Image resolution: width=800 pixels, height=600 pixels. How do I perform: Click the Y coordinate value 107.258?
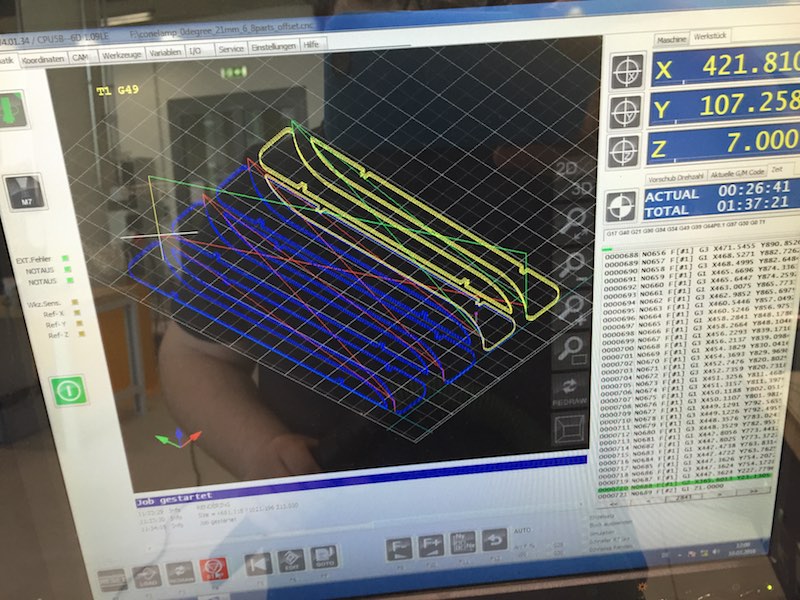[749, 104]
